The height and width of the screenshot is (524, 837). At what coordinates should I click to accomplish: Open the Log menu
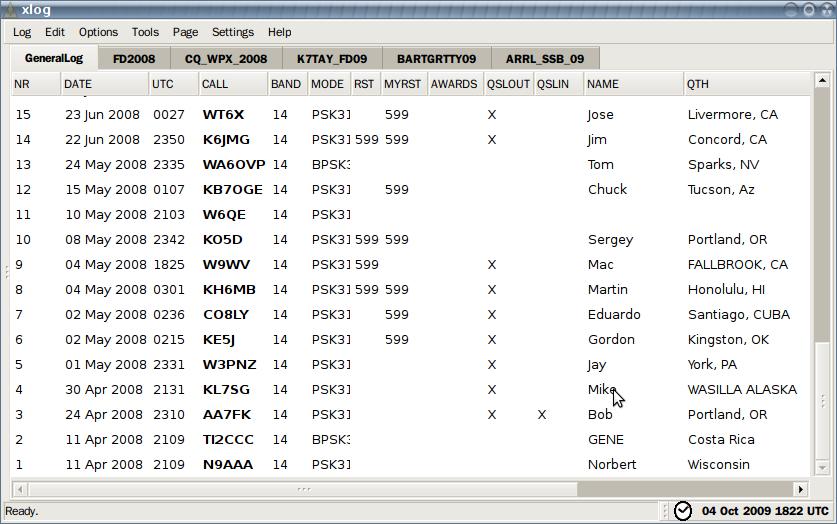22,32
